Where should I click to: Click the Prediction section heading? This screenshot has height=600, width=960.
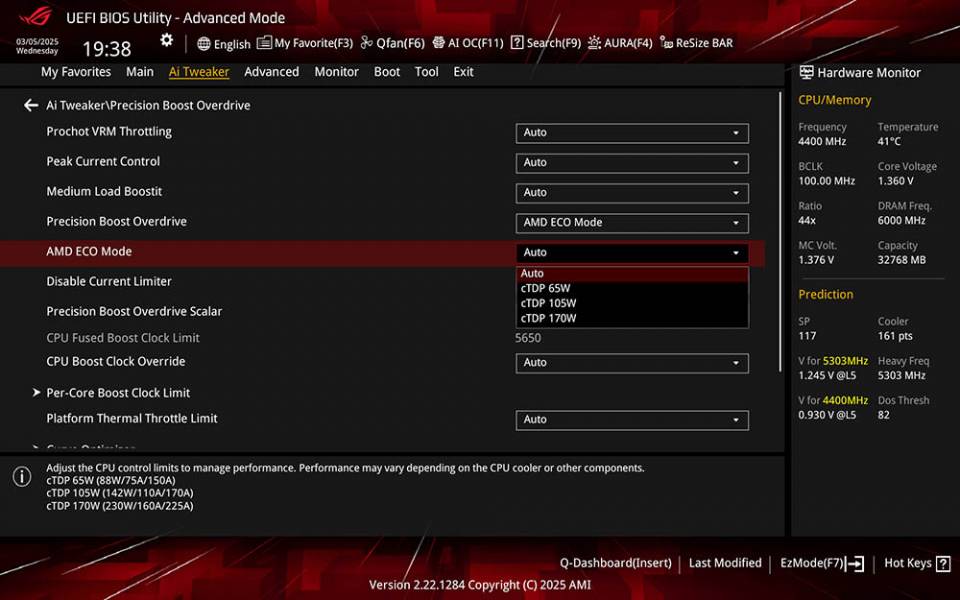[x=825, y=294]
